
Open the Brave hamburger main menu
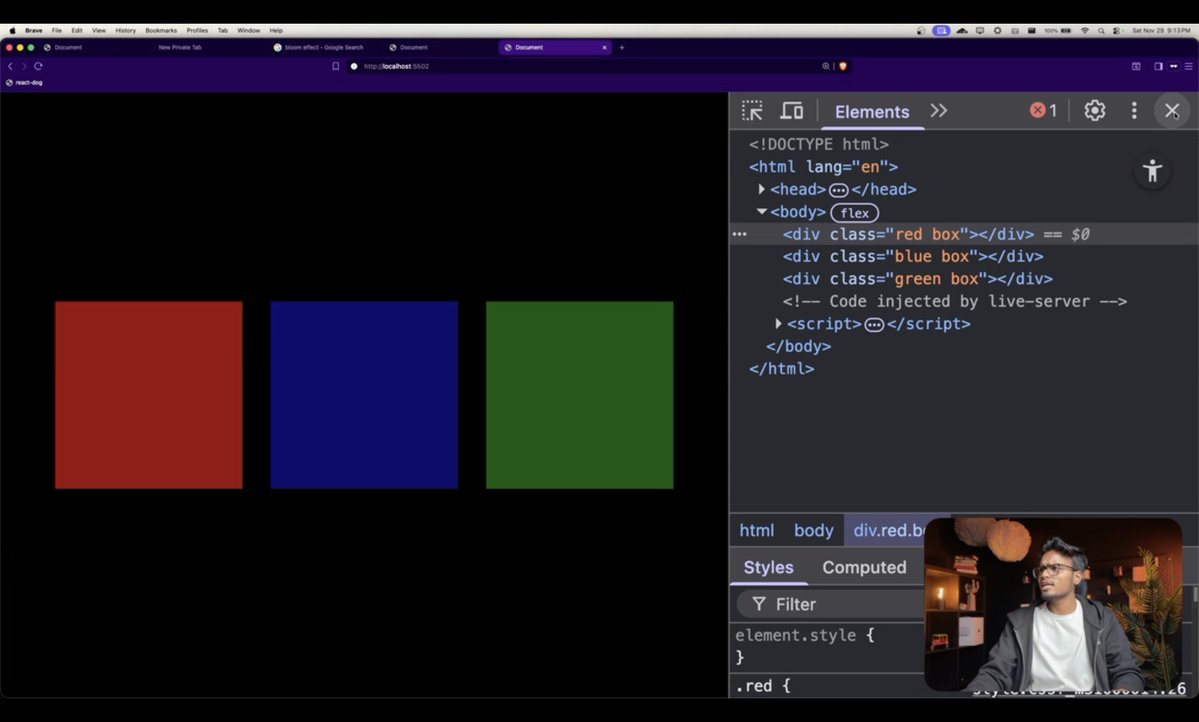coord(1188,67)
